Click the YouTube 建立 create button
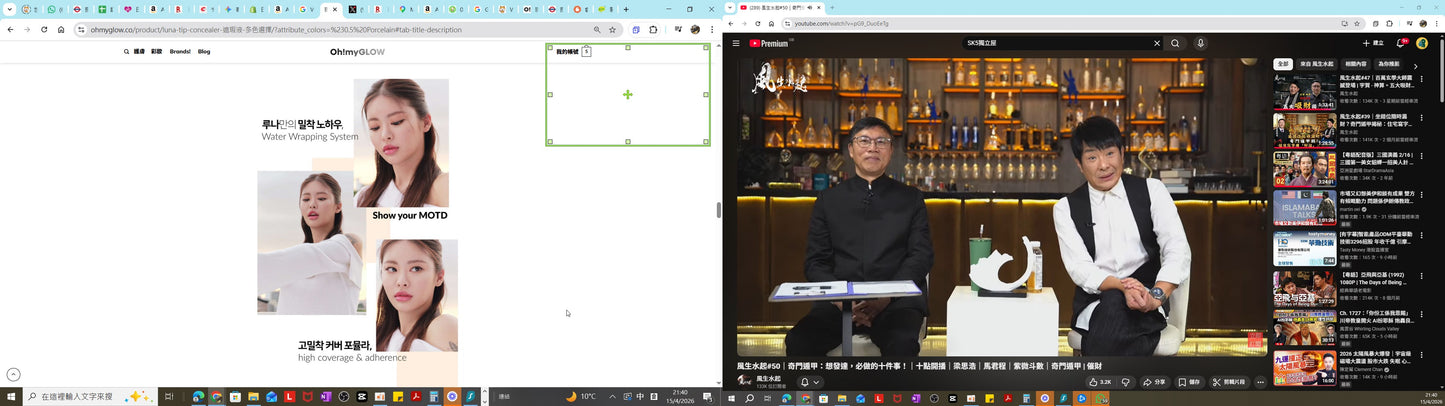Viewport: 1445px width, 406px height. (1373, 43)
